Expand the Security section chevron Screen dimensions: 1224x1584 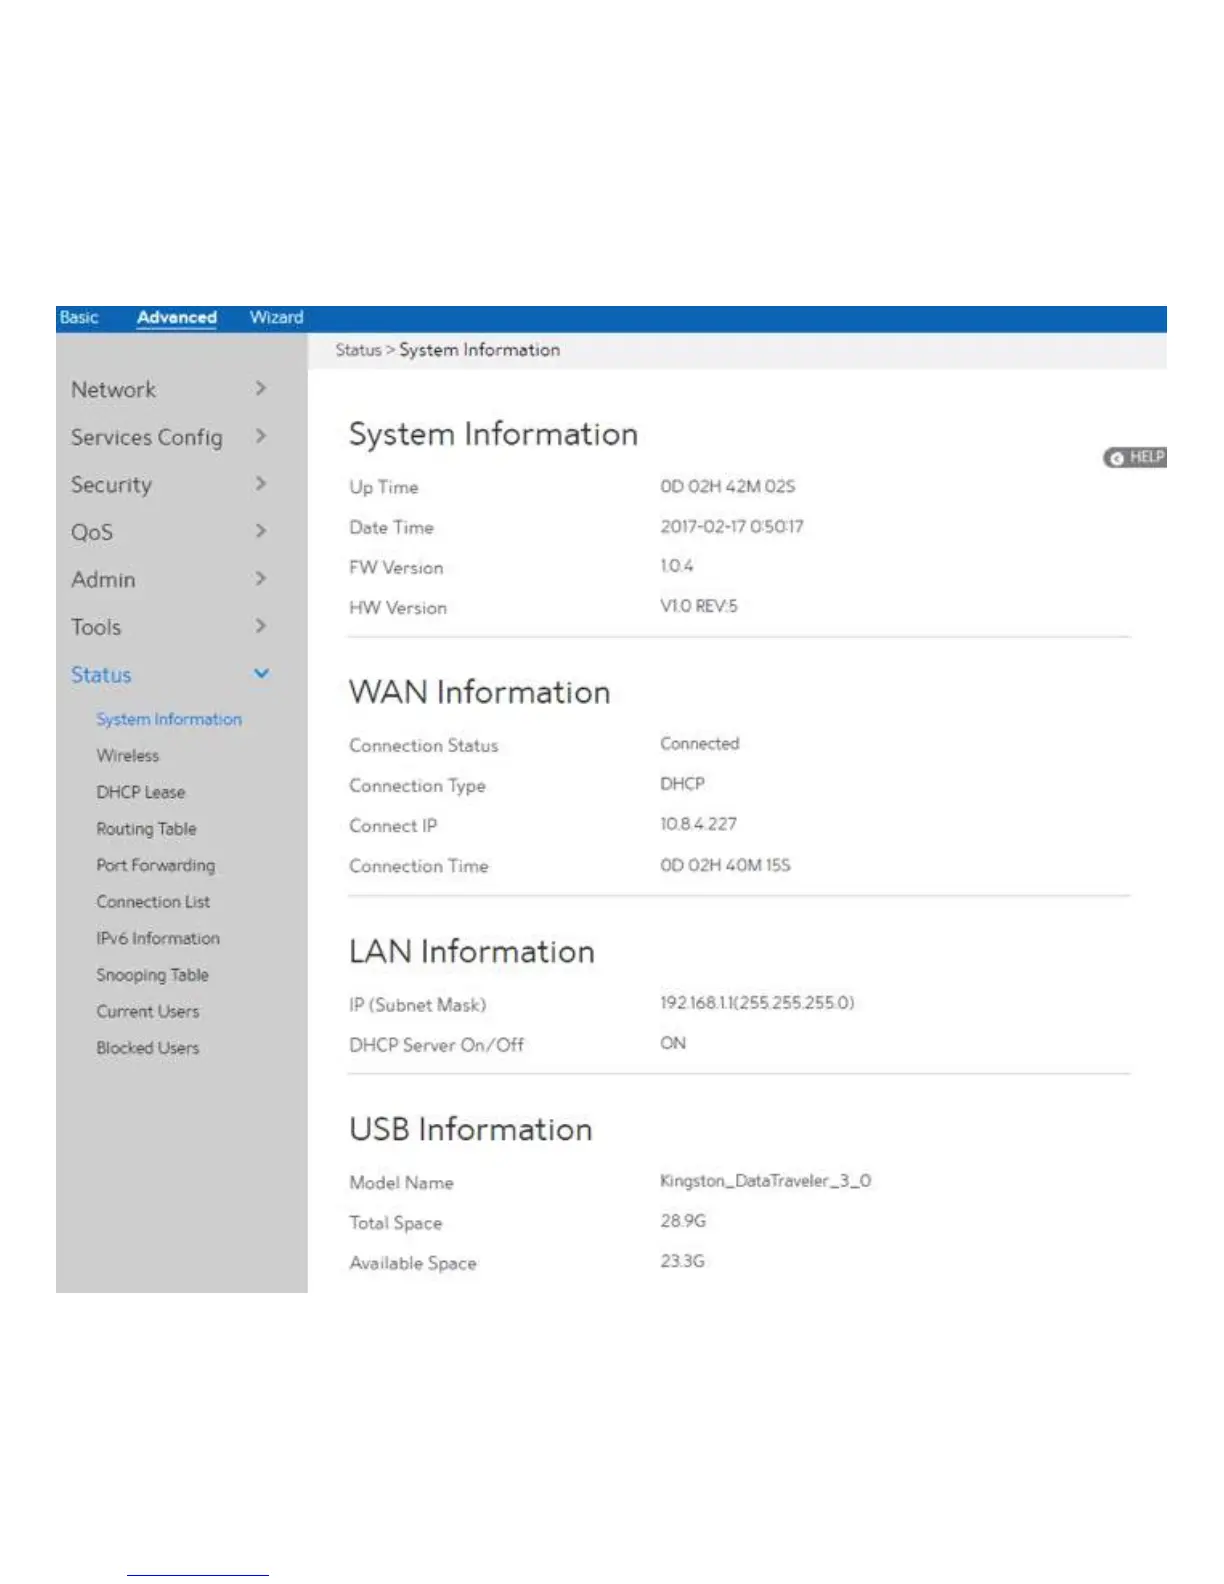click(x=261, y=483)
